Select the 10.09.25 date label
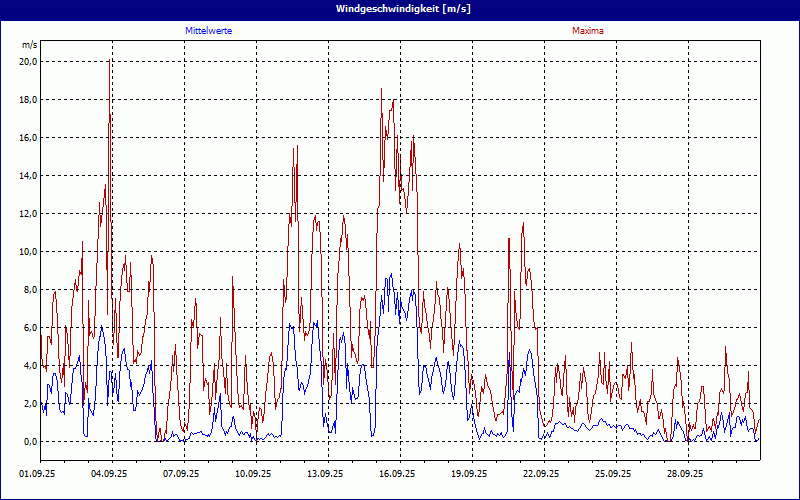 pos(253,474)
